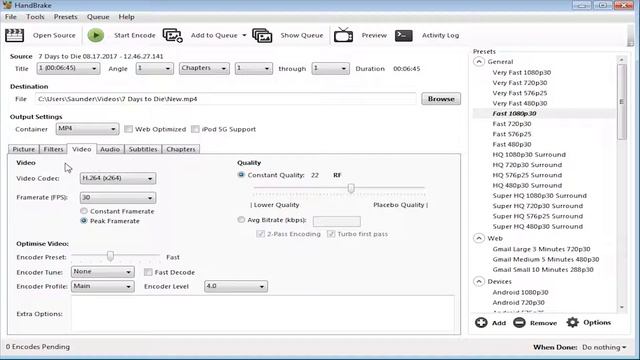Toggle the 2-Pass Encoding checkbox

(260, 234)
